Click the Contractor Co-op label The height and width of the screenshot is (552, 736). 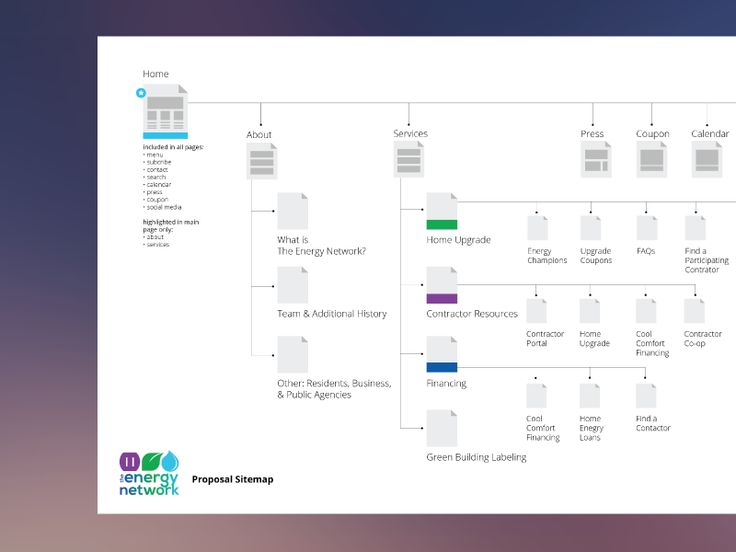point(703,339)
